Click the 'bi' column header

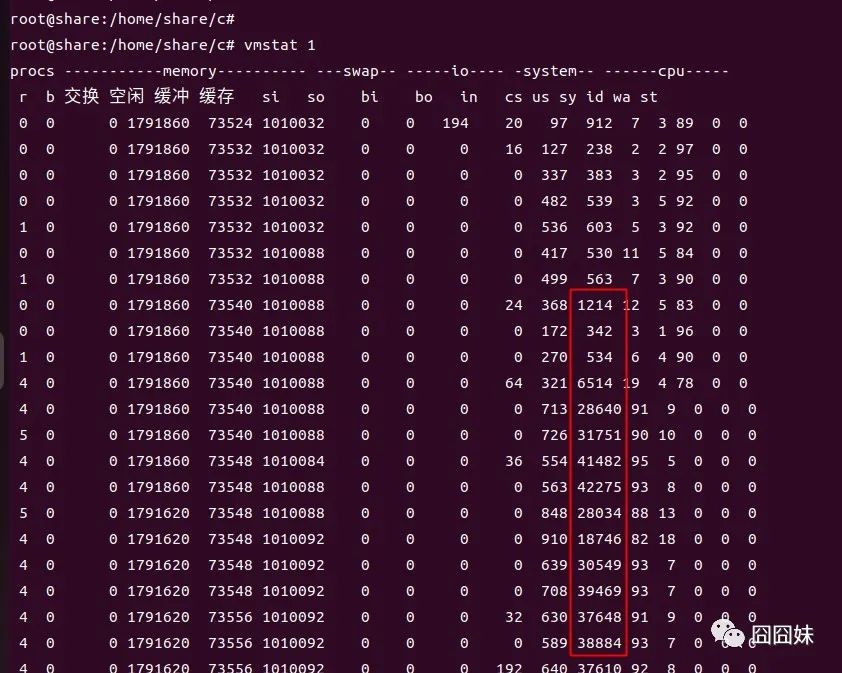pyautogui.click(x=369, y=97)
